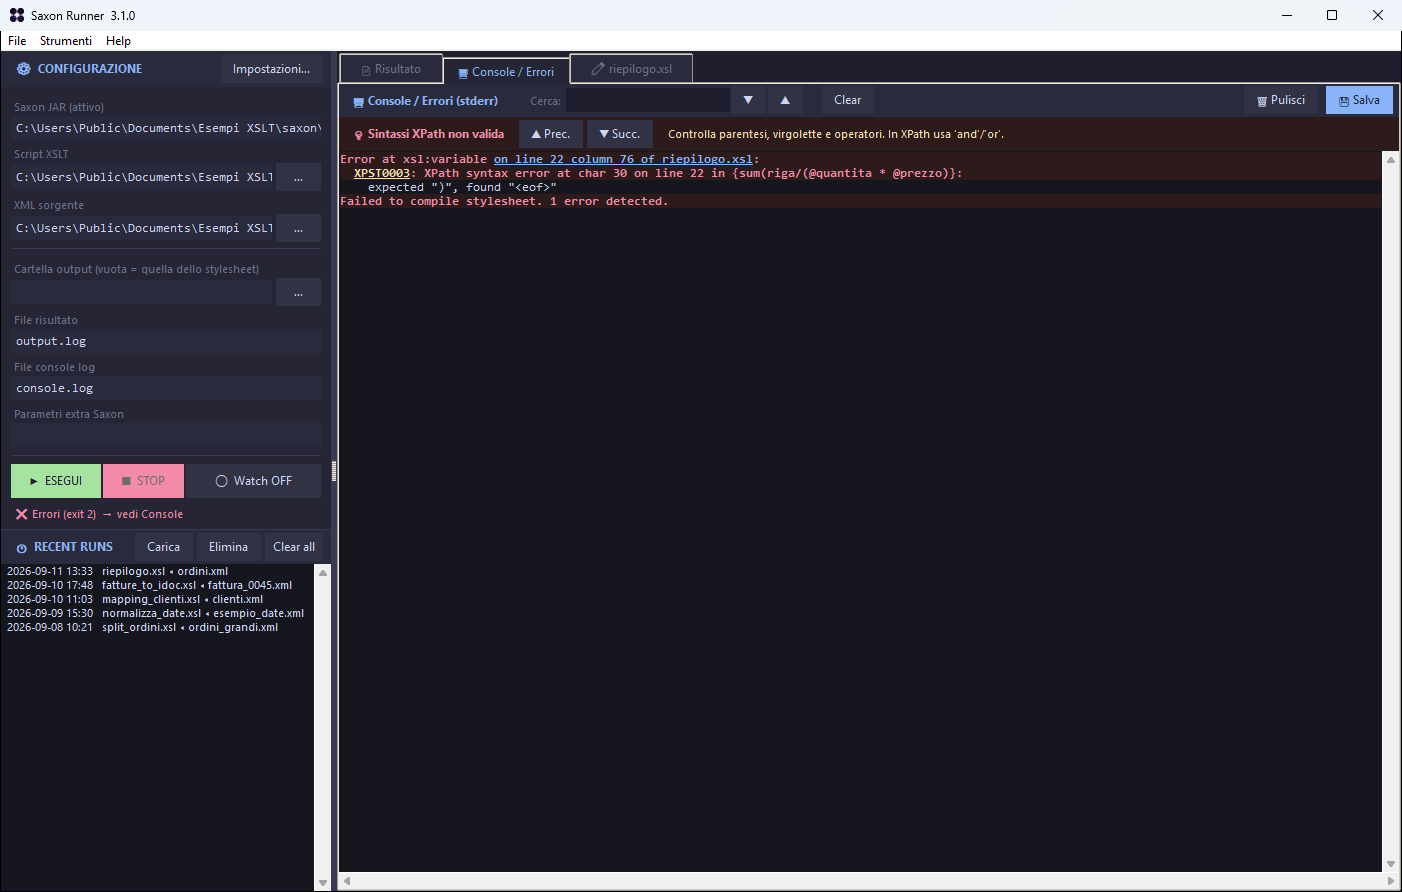Click the Configurazione gear icon
The image size is (1402, 892).
pos(23,69)
